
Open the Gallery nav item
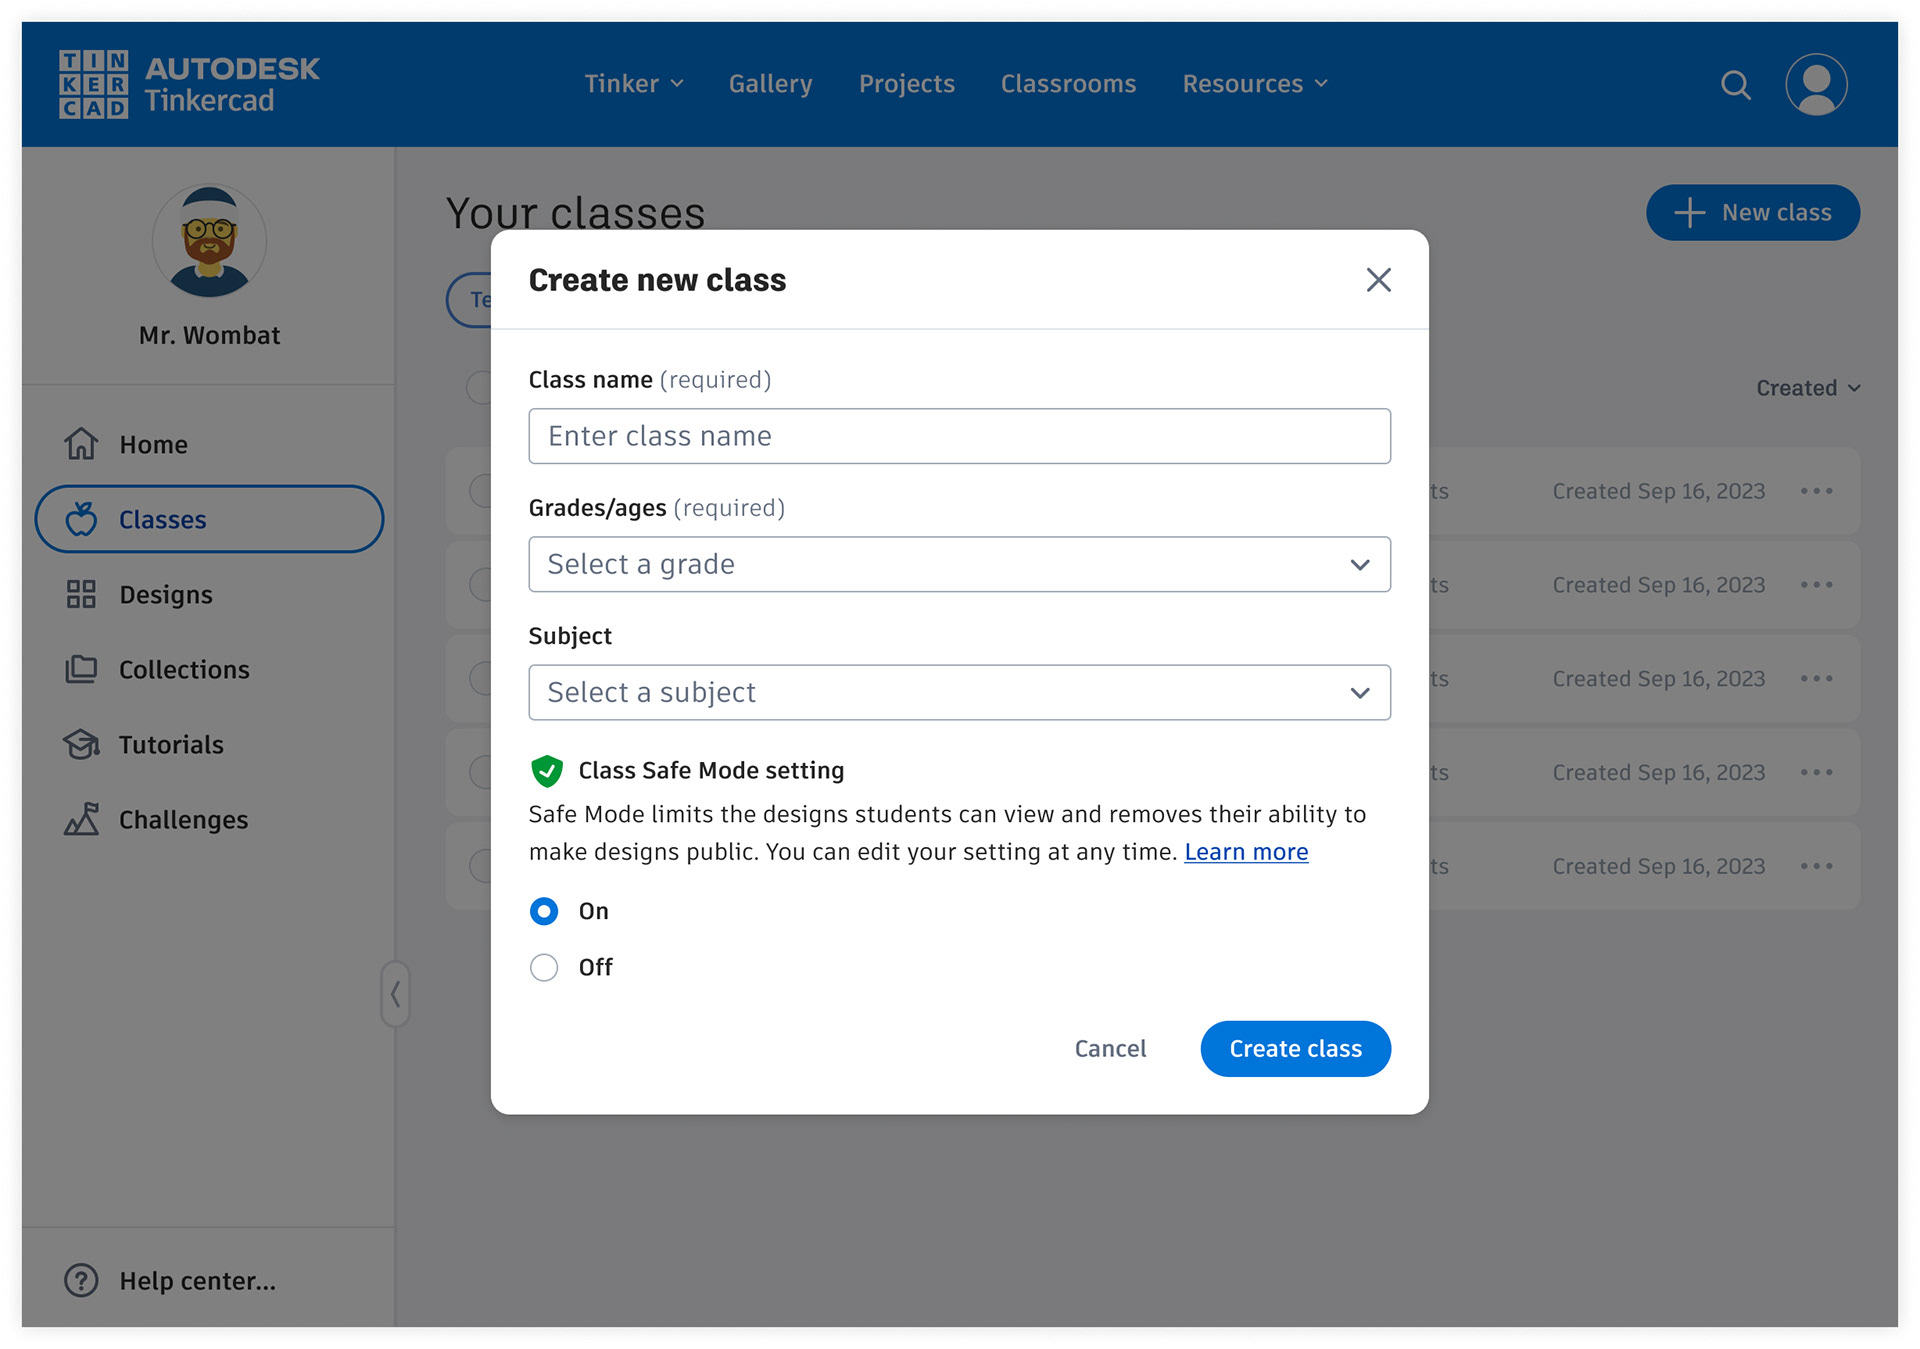(770, 84)
